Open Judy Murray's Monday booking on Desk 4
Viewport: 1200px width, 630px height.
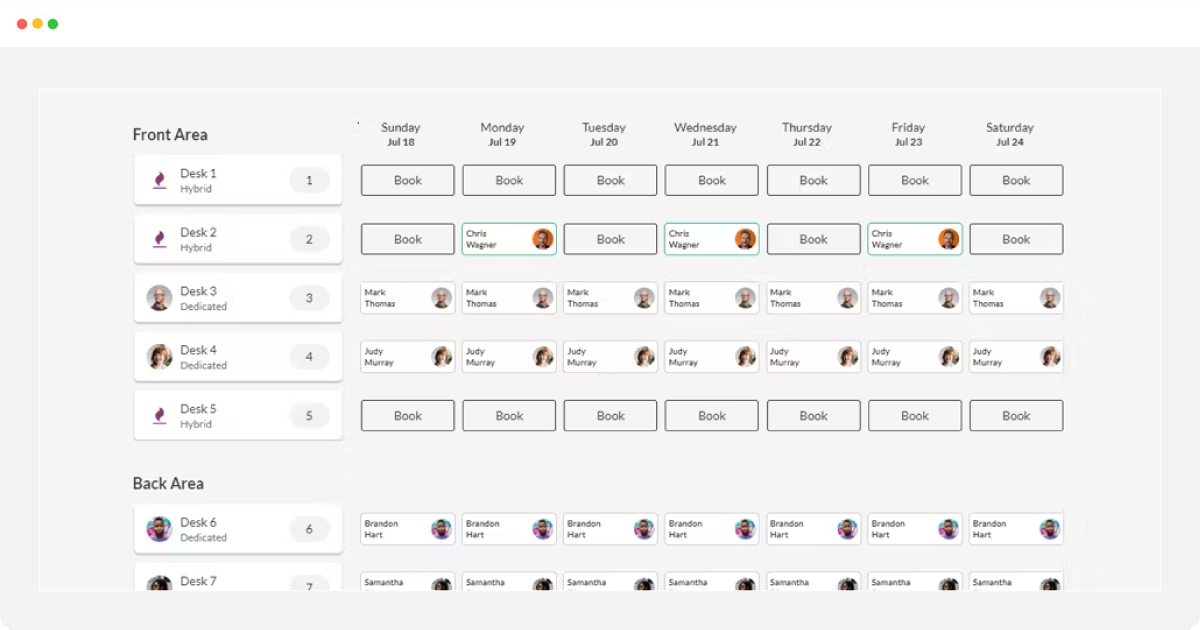495,357
